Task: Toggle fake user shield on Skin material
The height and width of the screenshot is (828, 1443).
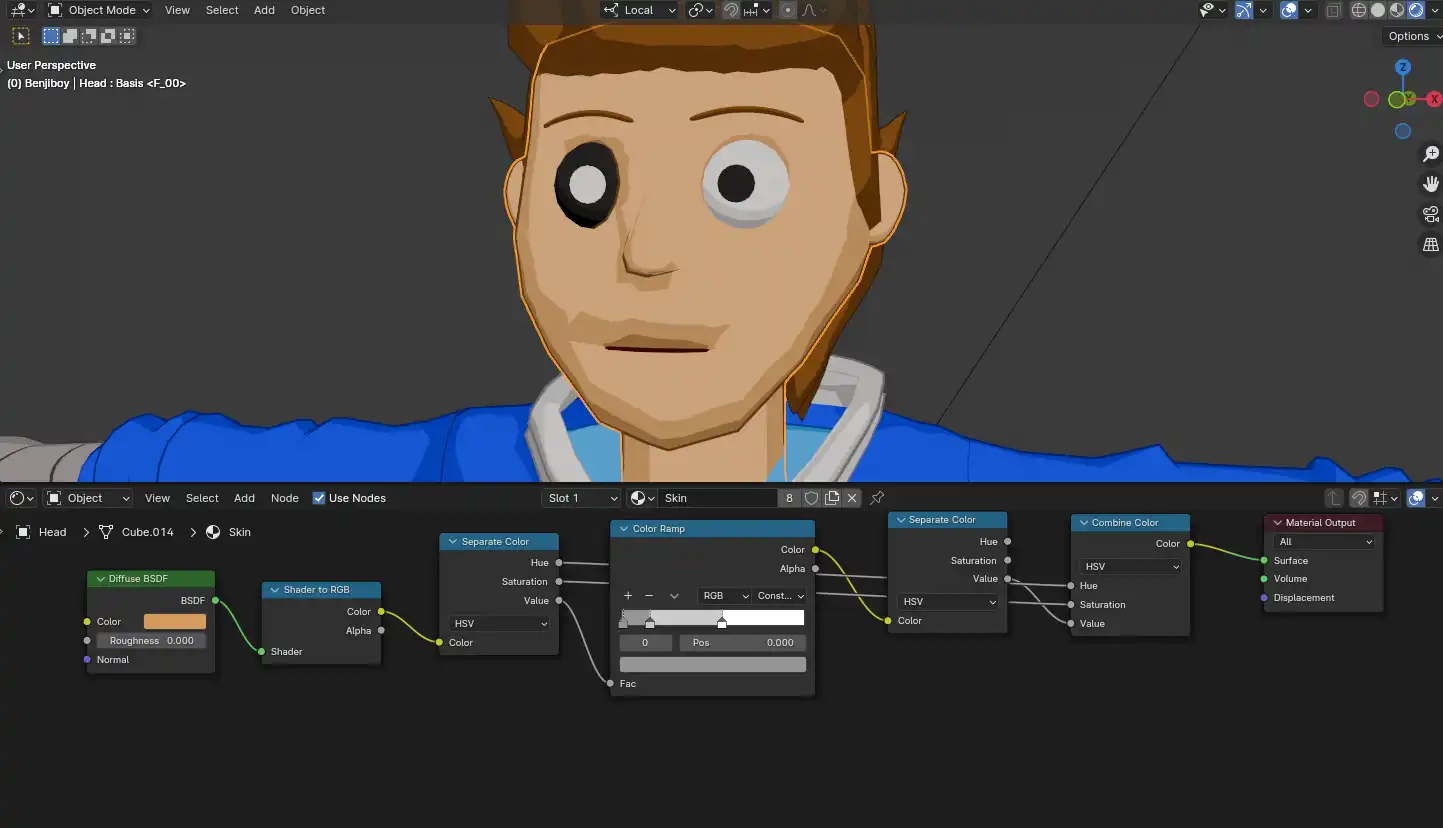Action: [x=811, y=497]
